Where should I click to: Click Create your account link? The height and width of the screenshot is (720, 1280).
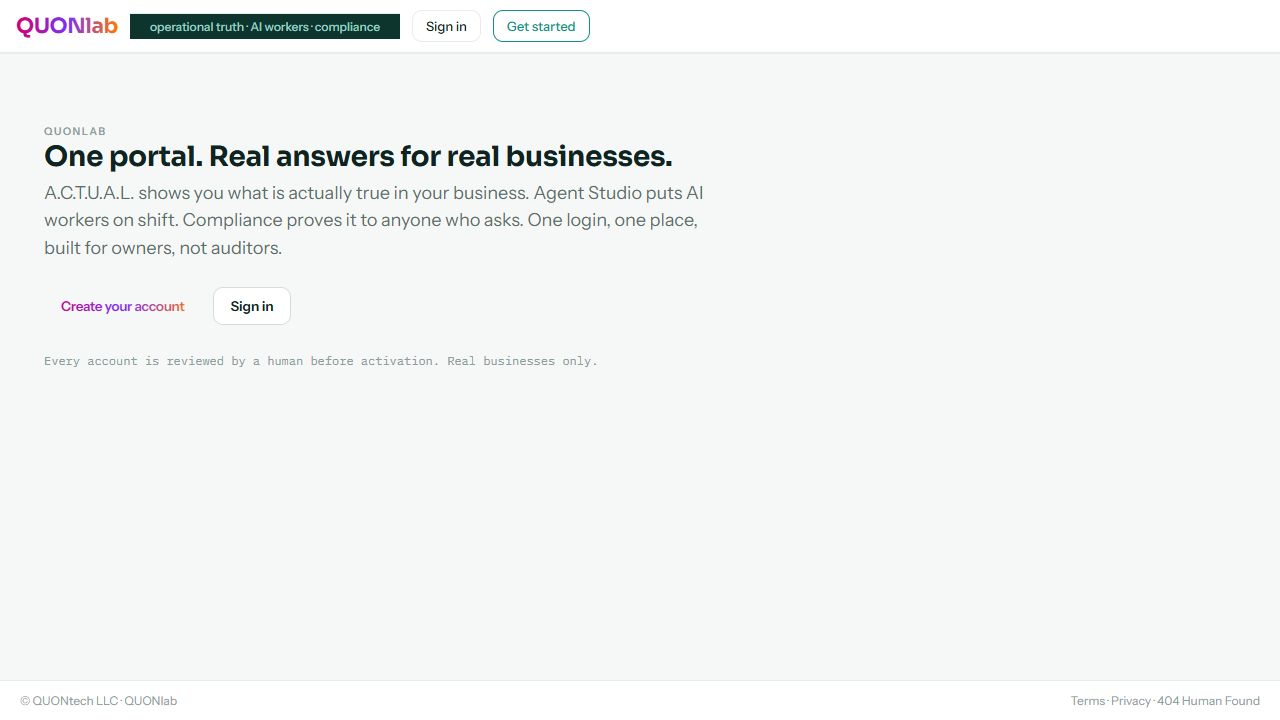coord(123,306)
